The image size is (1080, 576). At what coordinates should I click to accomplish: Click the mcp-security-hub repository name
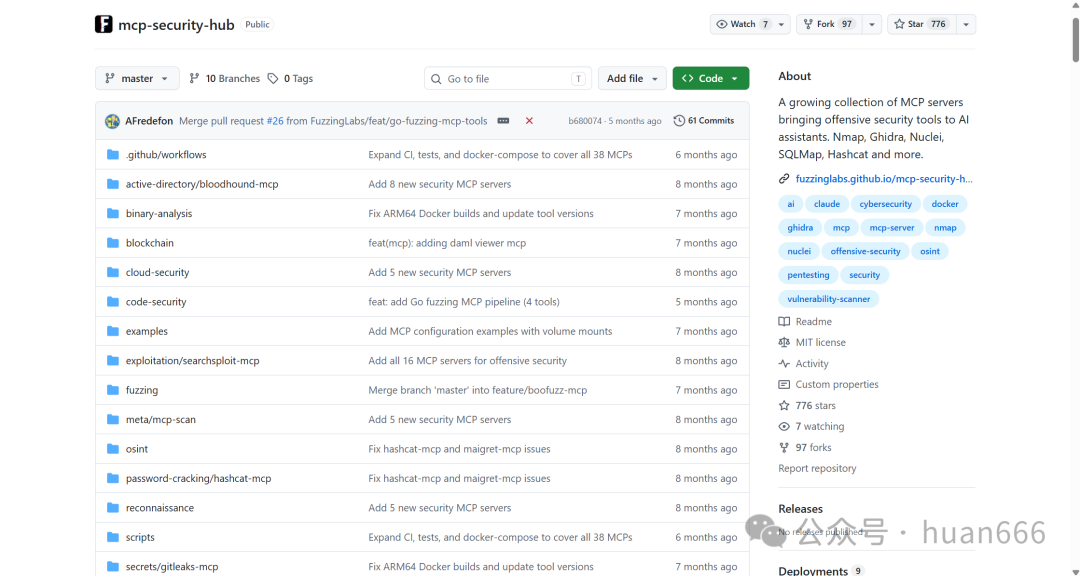point(176,25)
